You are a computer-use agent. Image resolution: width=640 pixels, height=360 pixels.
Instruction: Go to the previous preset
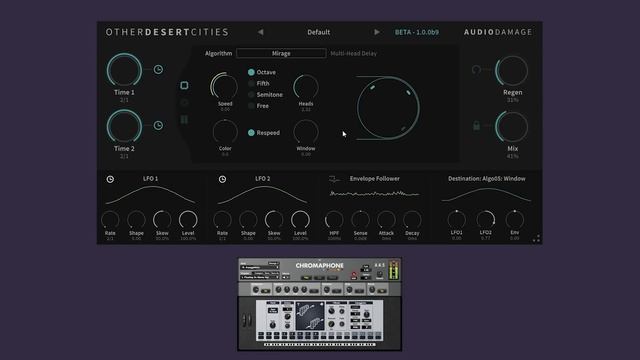click(260, 32)
